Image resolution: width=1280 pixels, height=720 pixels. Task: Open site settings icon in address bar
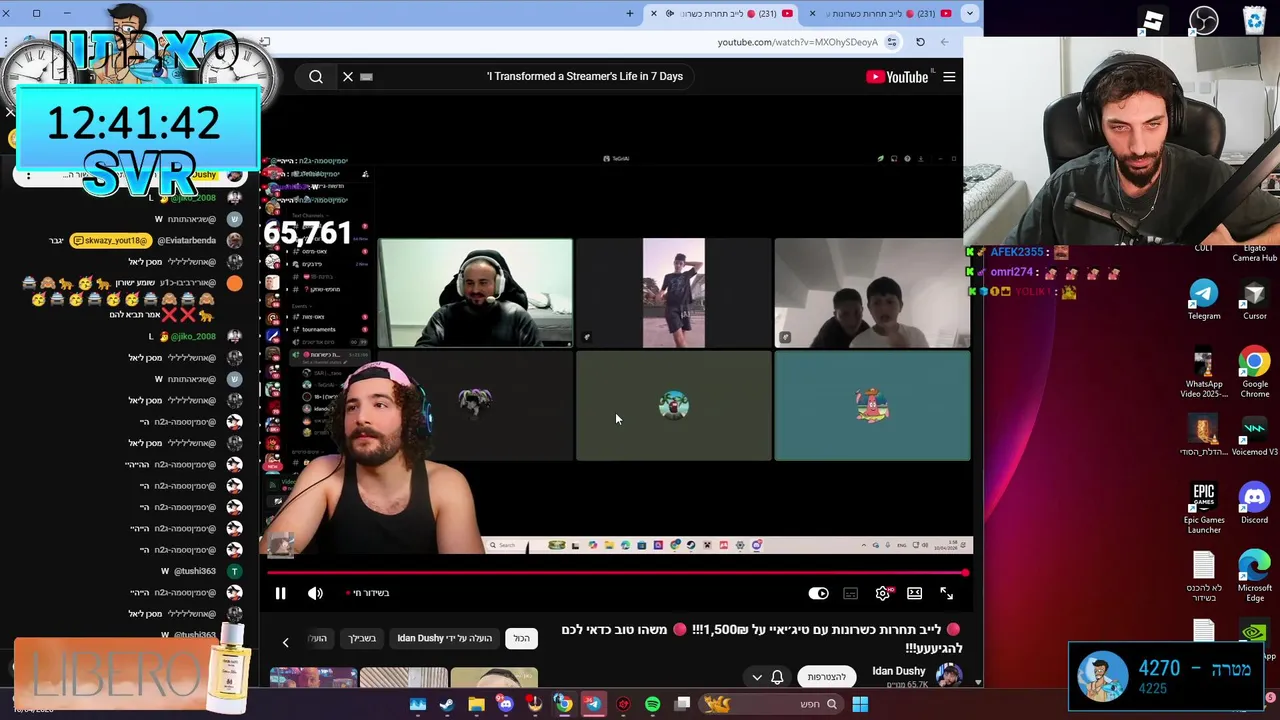(892, 42)
